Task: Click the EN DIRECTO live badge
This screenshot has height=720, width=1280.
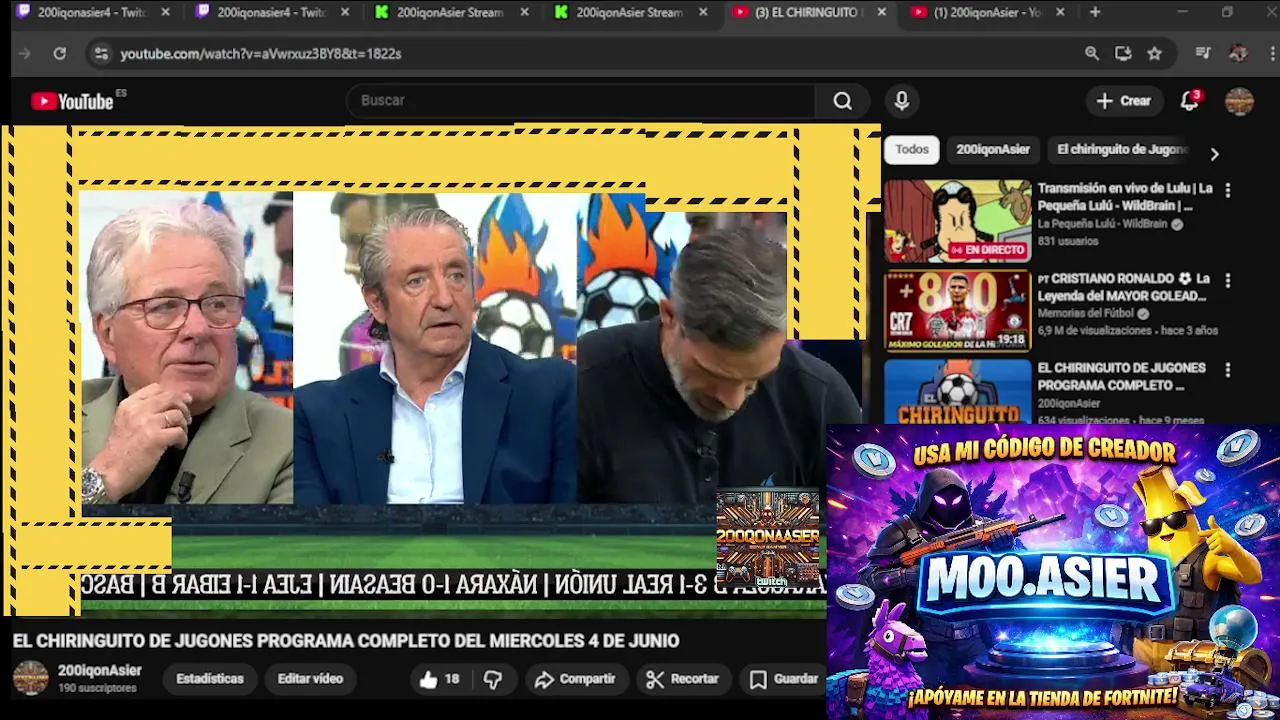Action: tap(987, 250)
